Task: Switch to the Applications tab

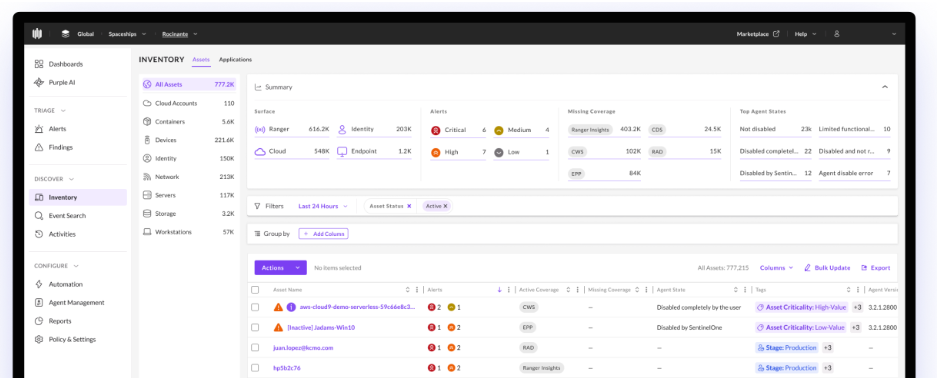Action: [235, 60]
